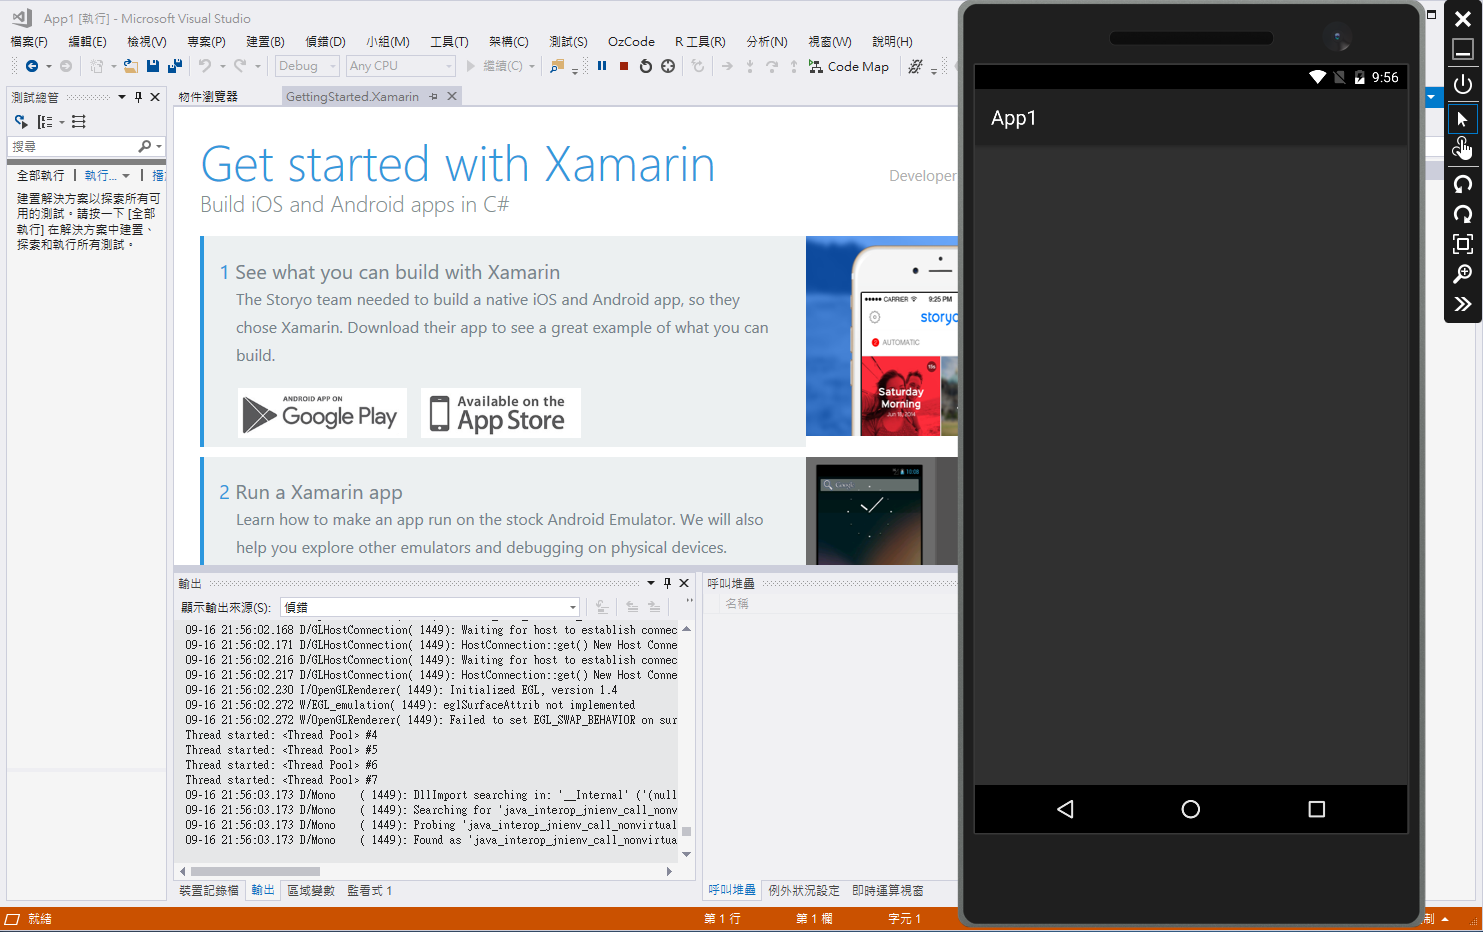Click the Google Play badge
This screenshot has width=1483, height=932.
(322, 412)
